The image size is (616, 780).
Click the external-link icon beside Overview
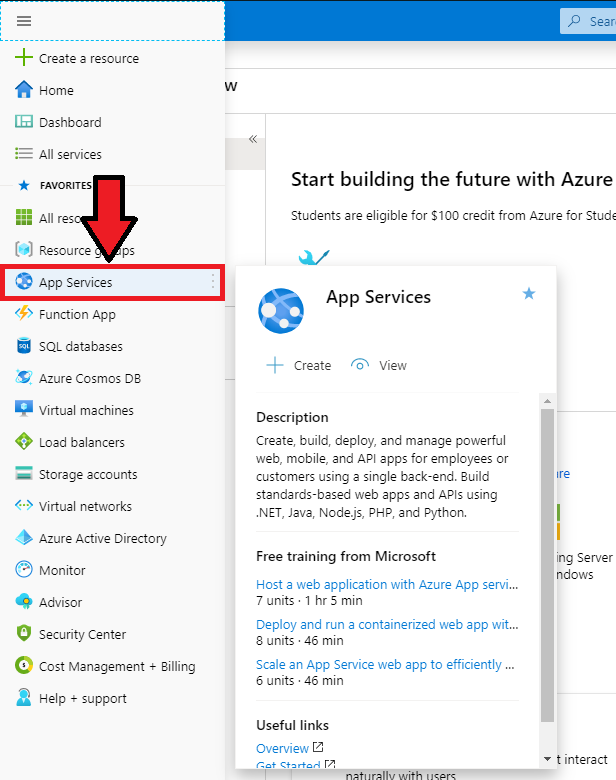(318, 747)
